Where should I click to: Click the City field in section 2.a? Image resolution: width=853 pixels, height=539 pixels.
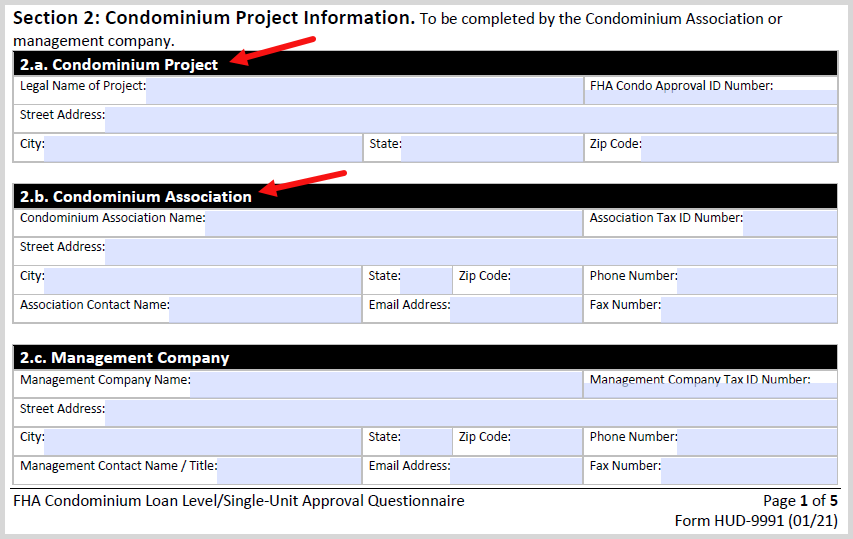click(202, 148)
